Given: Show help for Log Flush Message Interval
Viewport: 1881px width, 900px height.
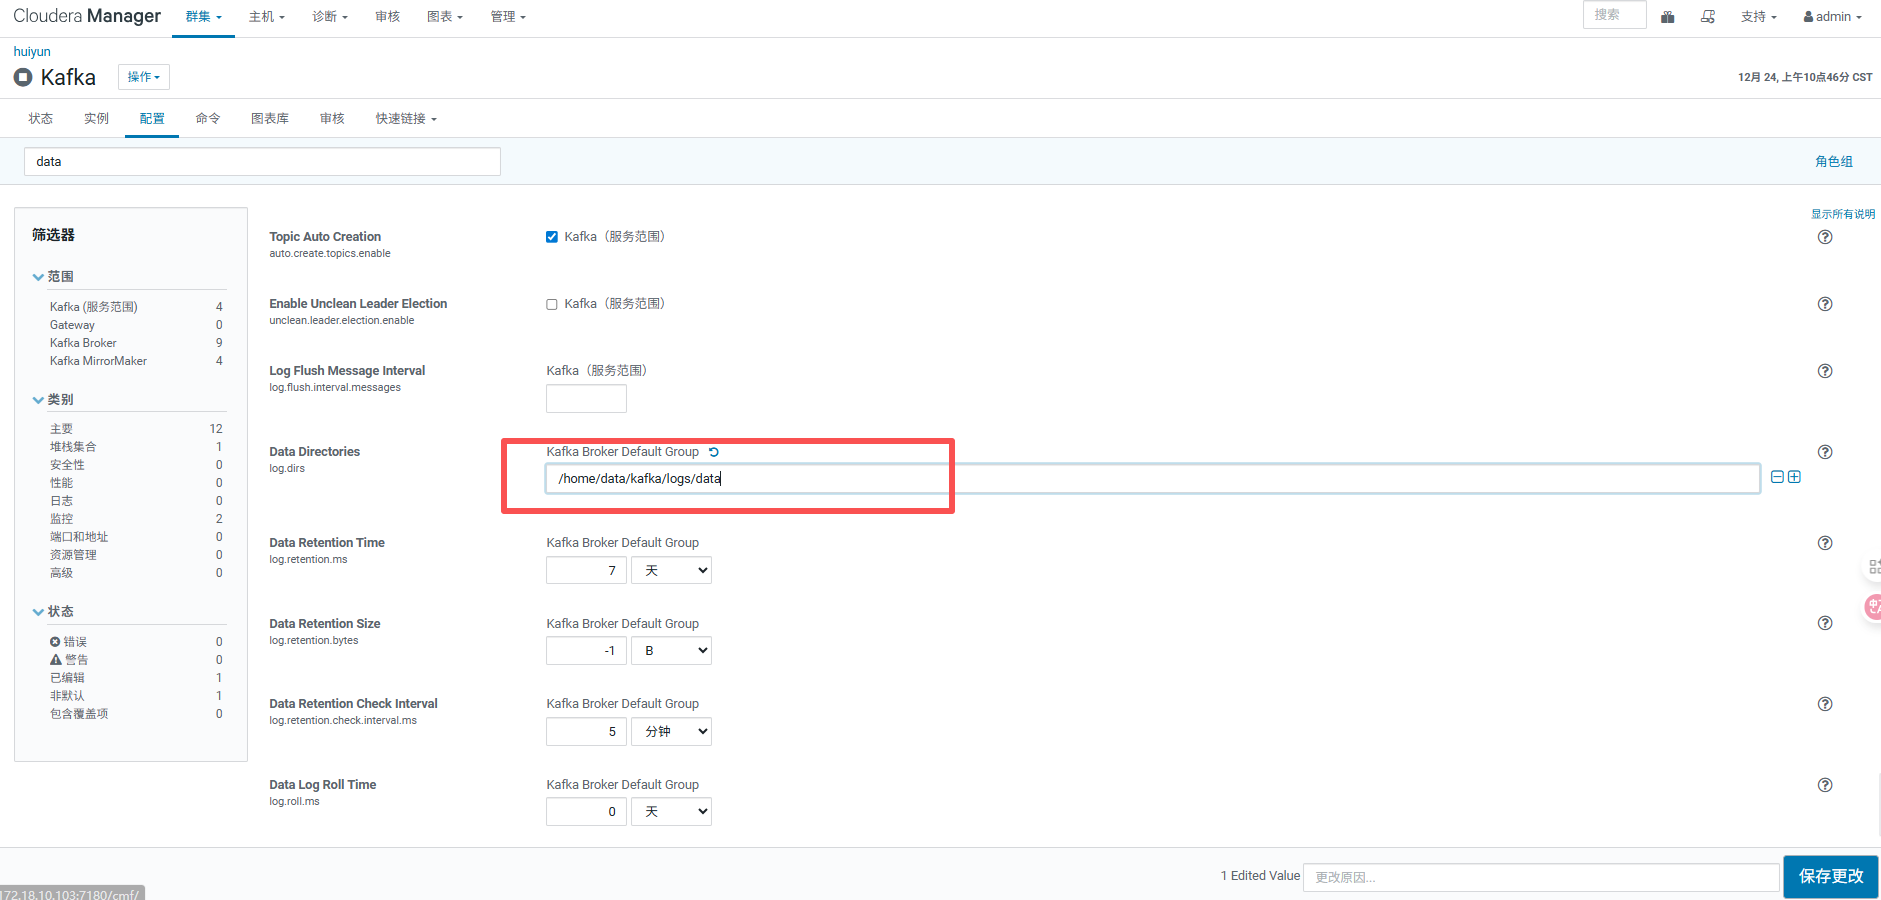Looking at the screenshot, I should [x=1825, y=371].
